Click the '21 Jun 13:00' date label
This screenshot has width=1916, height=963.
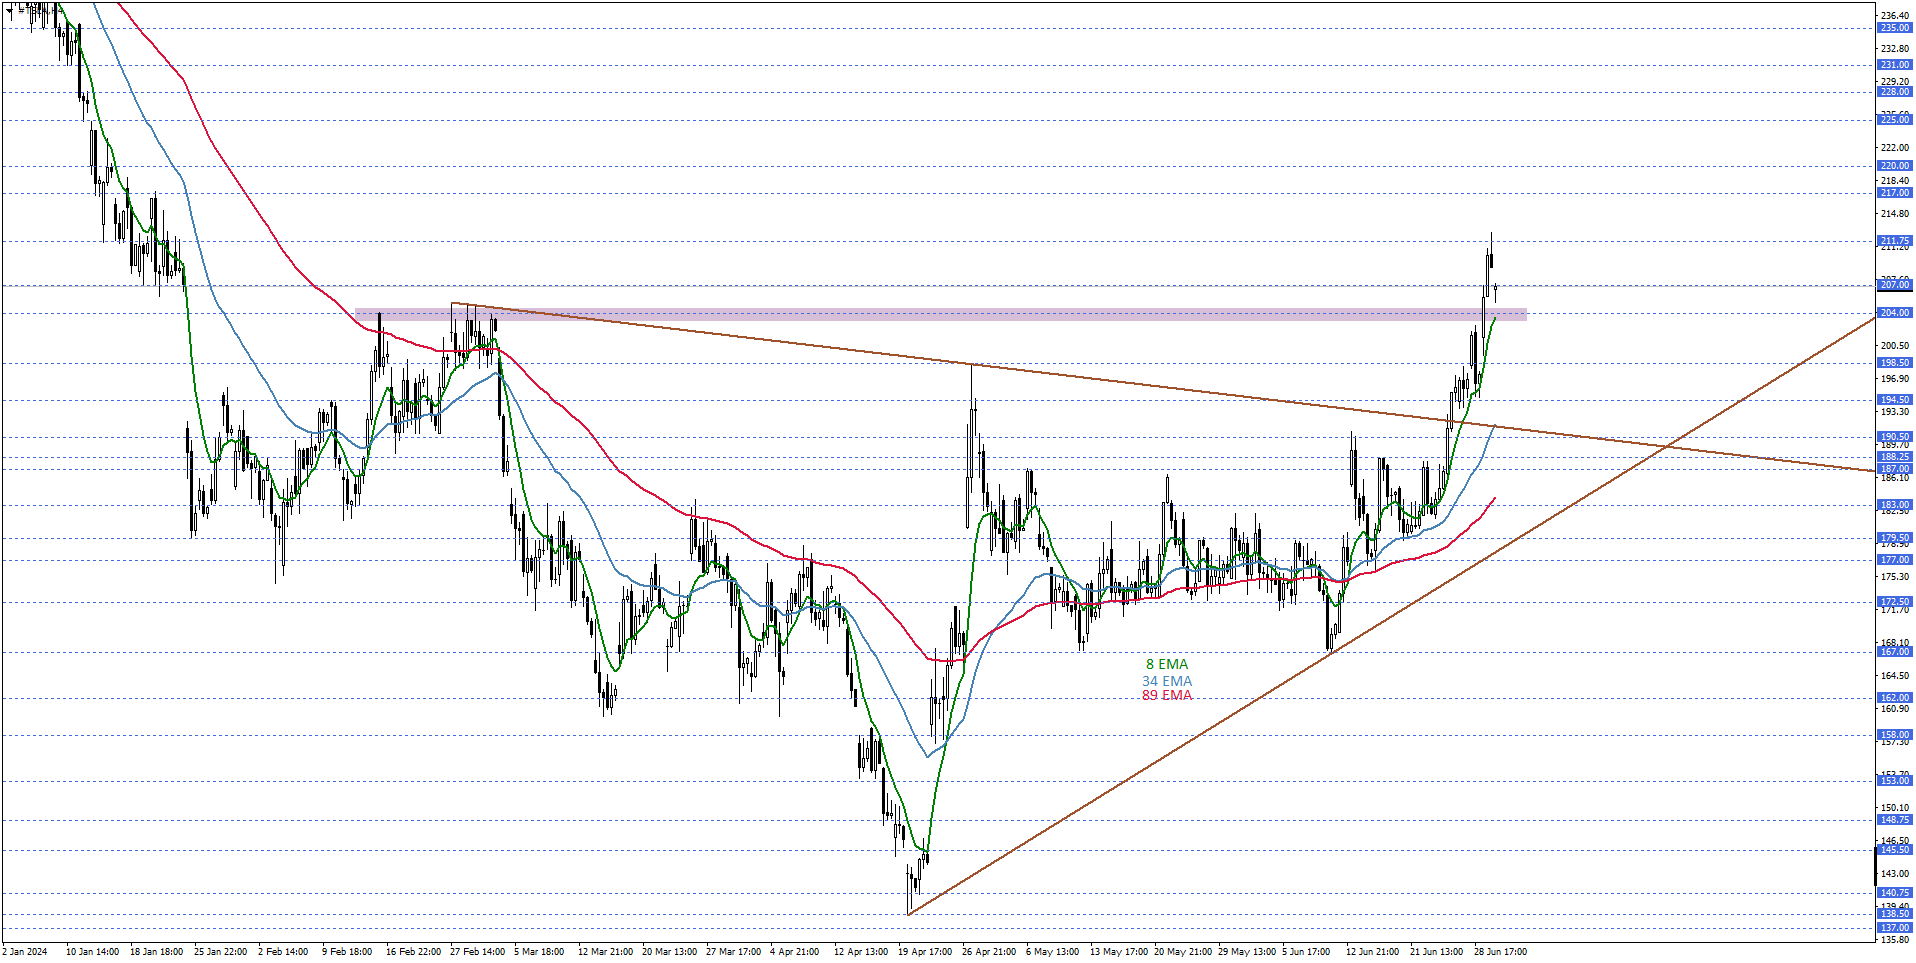pos(1437,952)
